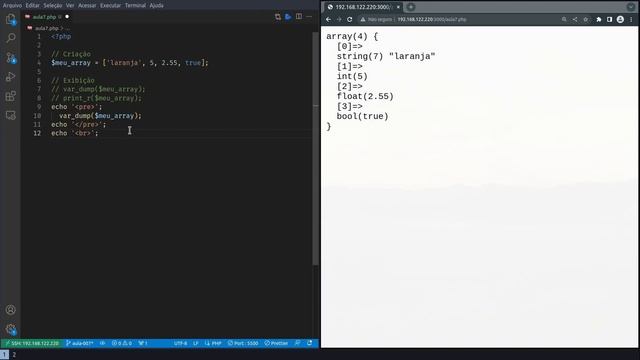Go back in the browser

click(328, 19)
